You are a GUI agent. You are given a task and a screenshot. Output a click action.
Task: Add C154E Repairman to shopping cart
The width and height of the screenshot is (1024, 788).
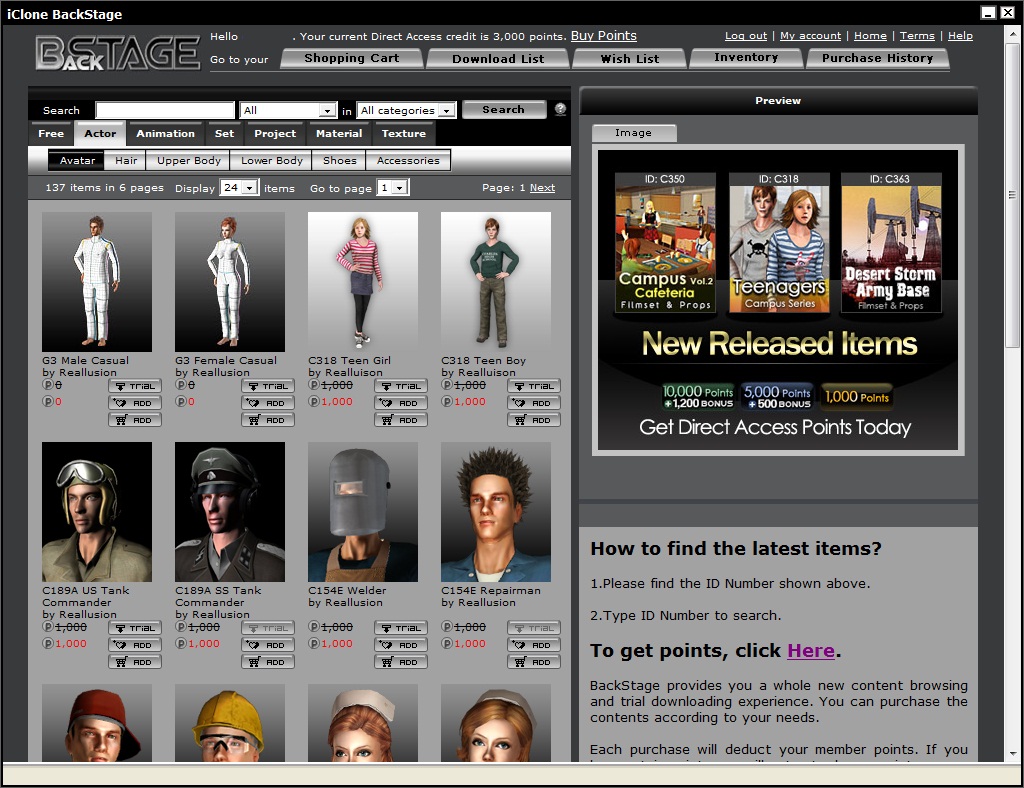click(534, 662)
